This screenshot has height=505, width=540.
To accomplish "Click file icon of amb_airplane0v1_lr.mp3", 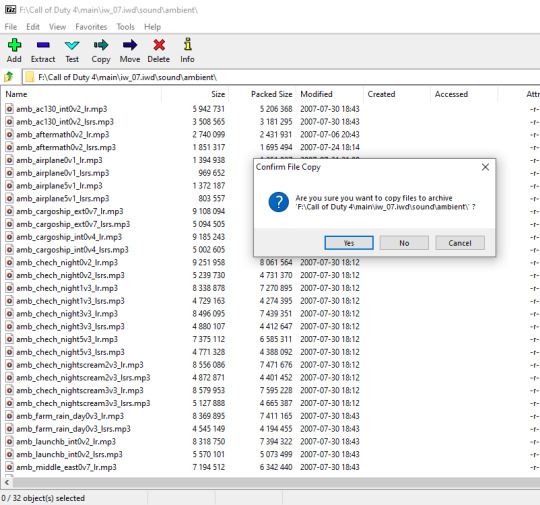I will click(9, 160).
